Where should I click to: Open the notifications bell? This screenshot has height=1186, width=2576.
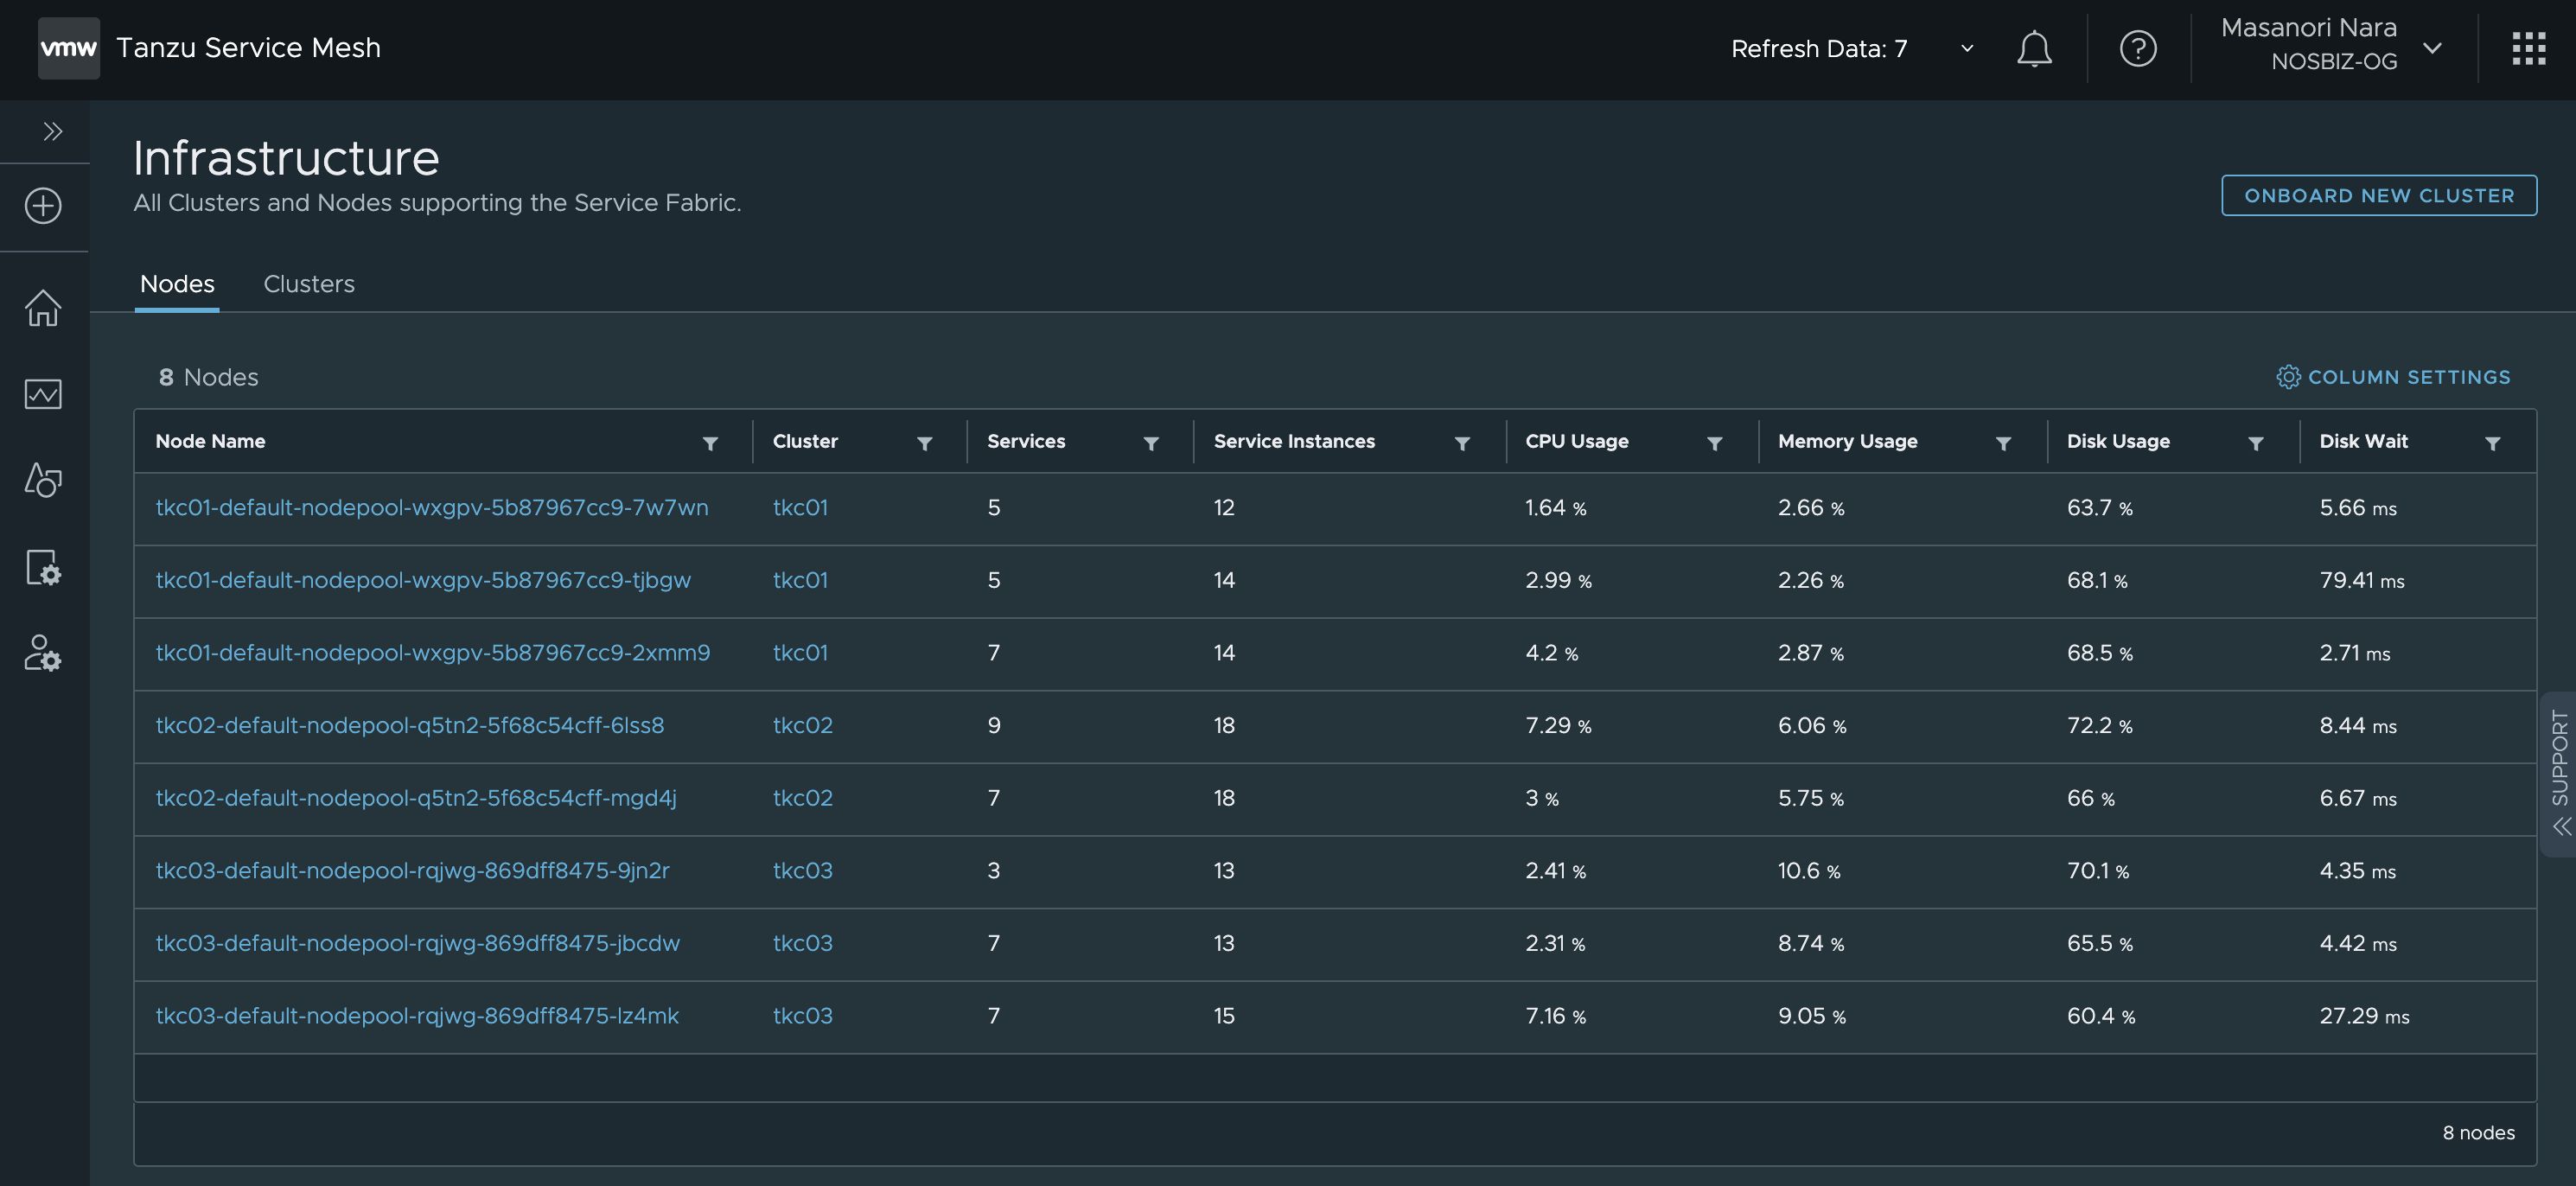2034,48
